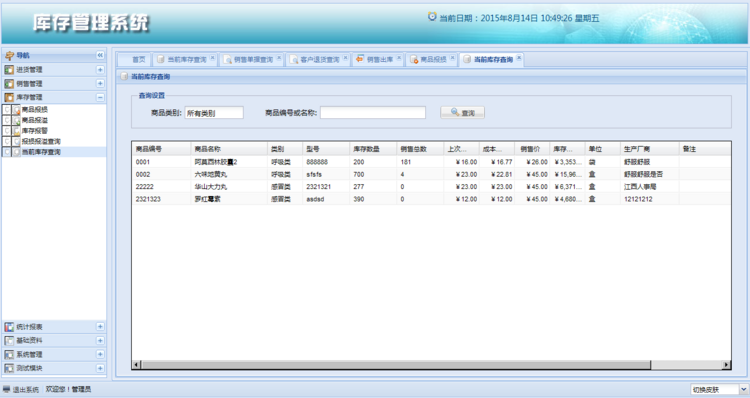
Task: Click the 进货管理 panel icon
Action: click(9, 70)
